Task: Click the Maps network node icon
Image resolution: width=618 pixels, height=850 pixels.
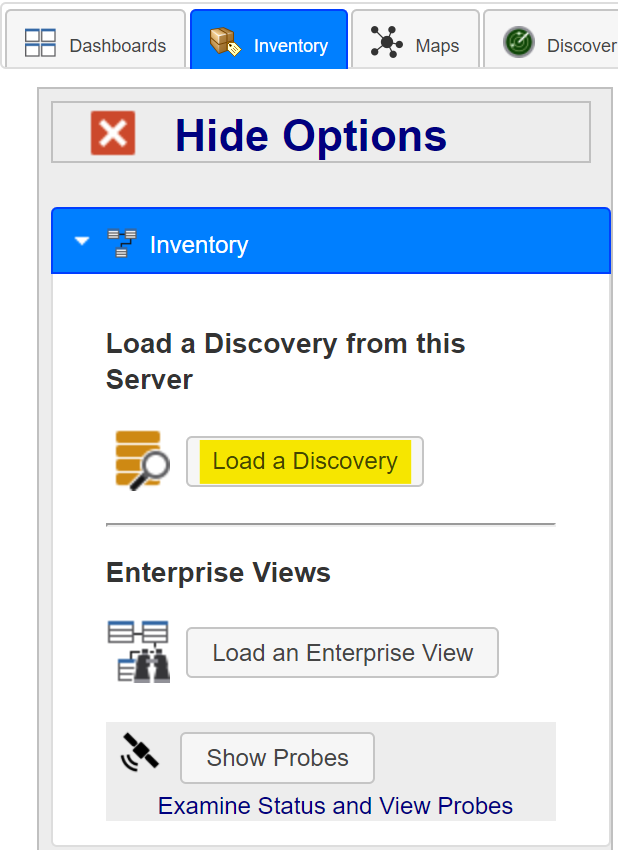Action: point(387,42)
